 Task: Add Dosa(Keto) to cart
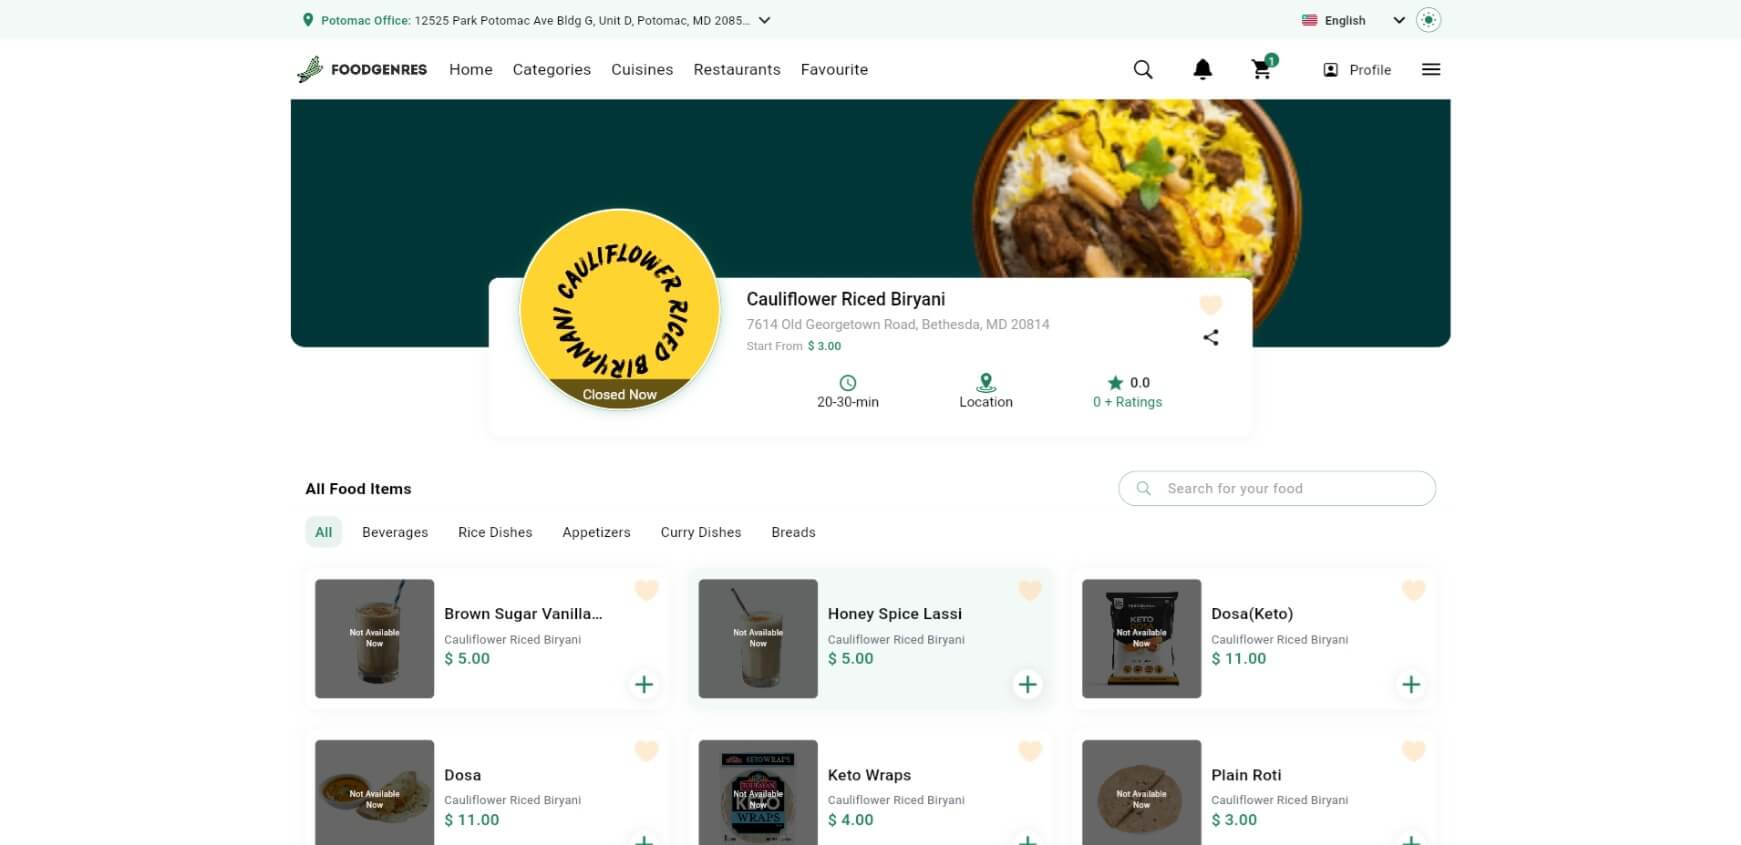pyautogui.click(x=1411, y=684)
